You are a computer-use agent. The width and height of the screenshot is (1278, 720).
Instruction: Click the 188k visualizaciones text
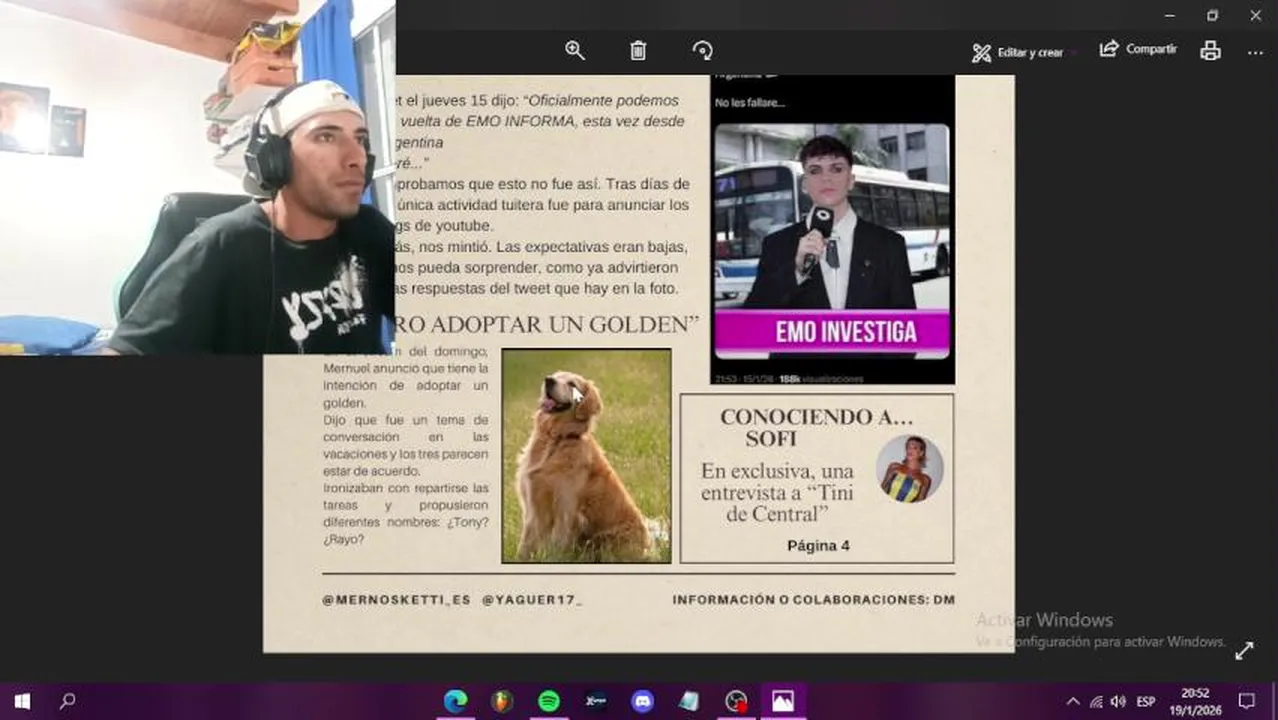[821, 379]
